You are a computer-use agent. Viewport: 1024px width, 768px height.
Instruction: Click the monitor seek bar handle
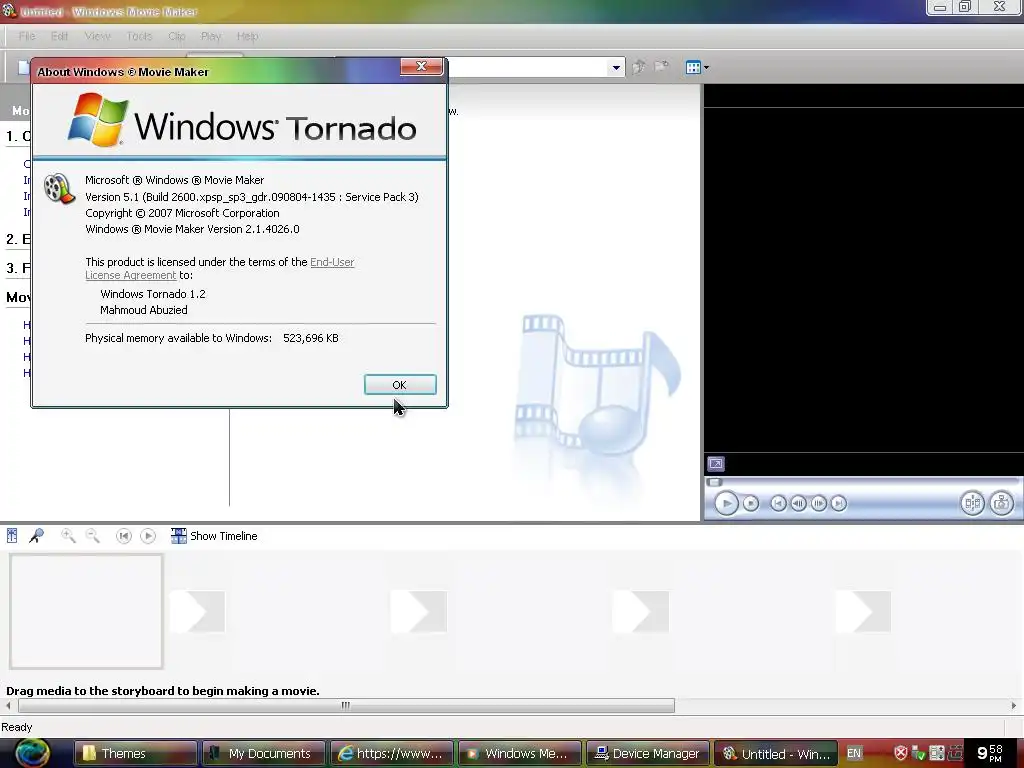pyautogui.click(x=714, y=483)
